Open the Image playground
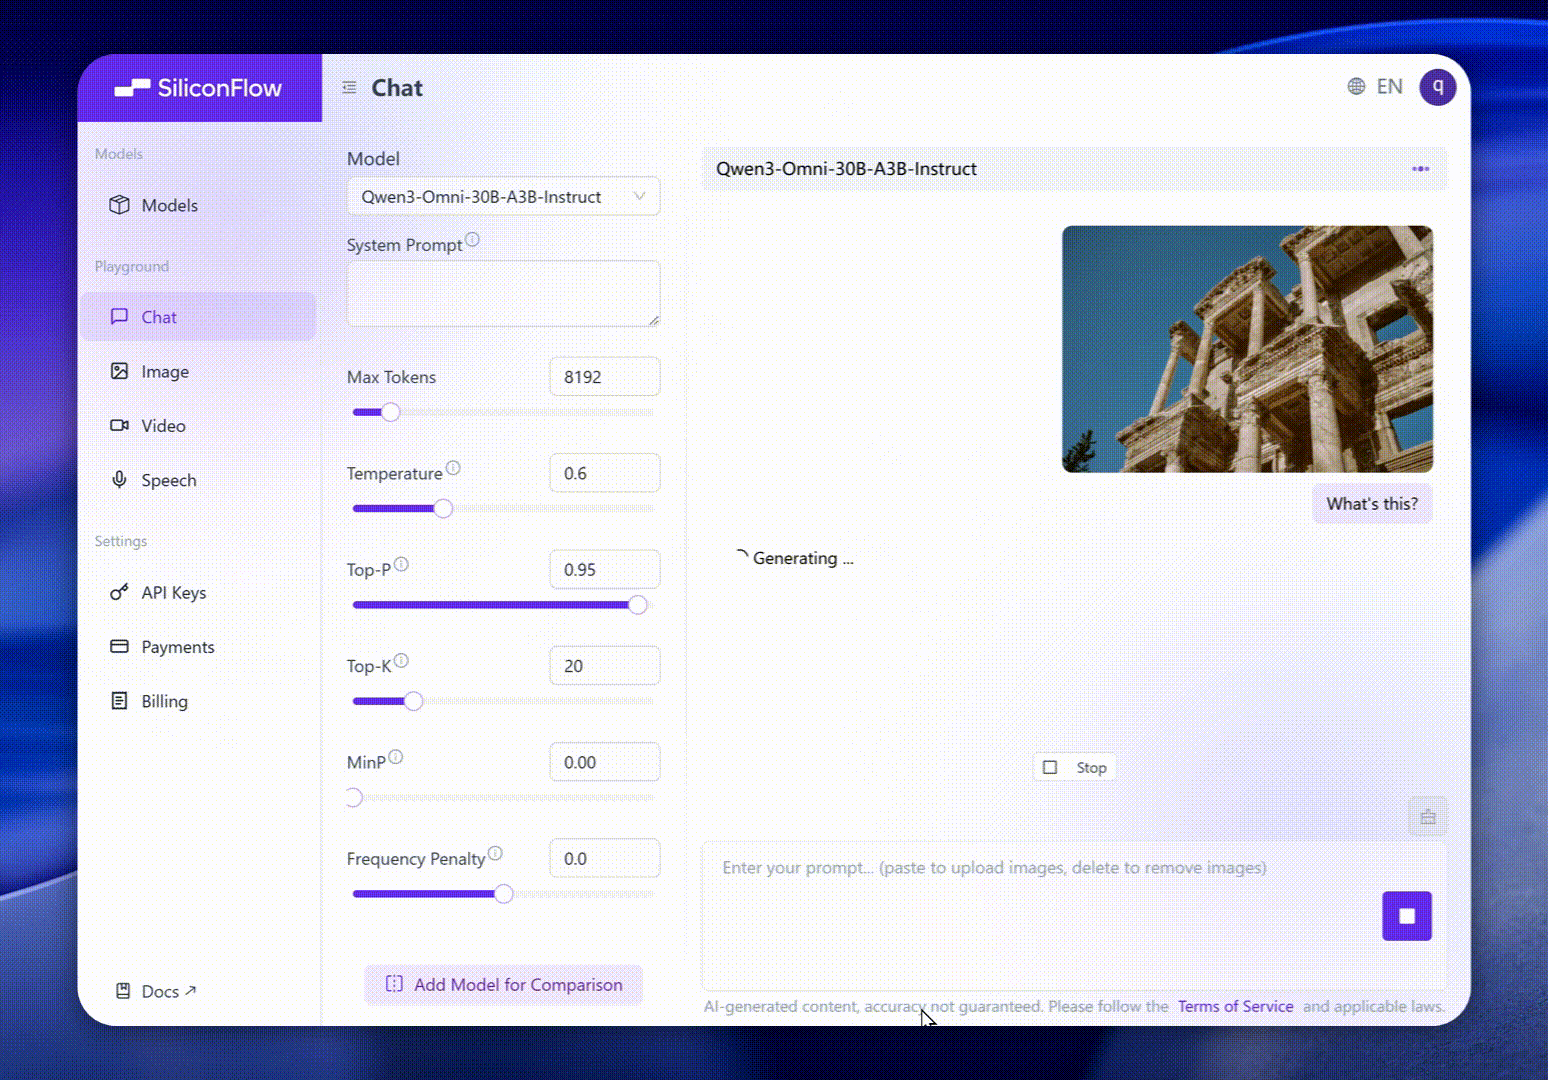1548x1080 pixels. point(198,371)
